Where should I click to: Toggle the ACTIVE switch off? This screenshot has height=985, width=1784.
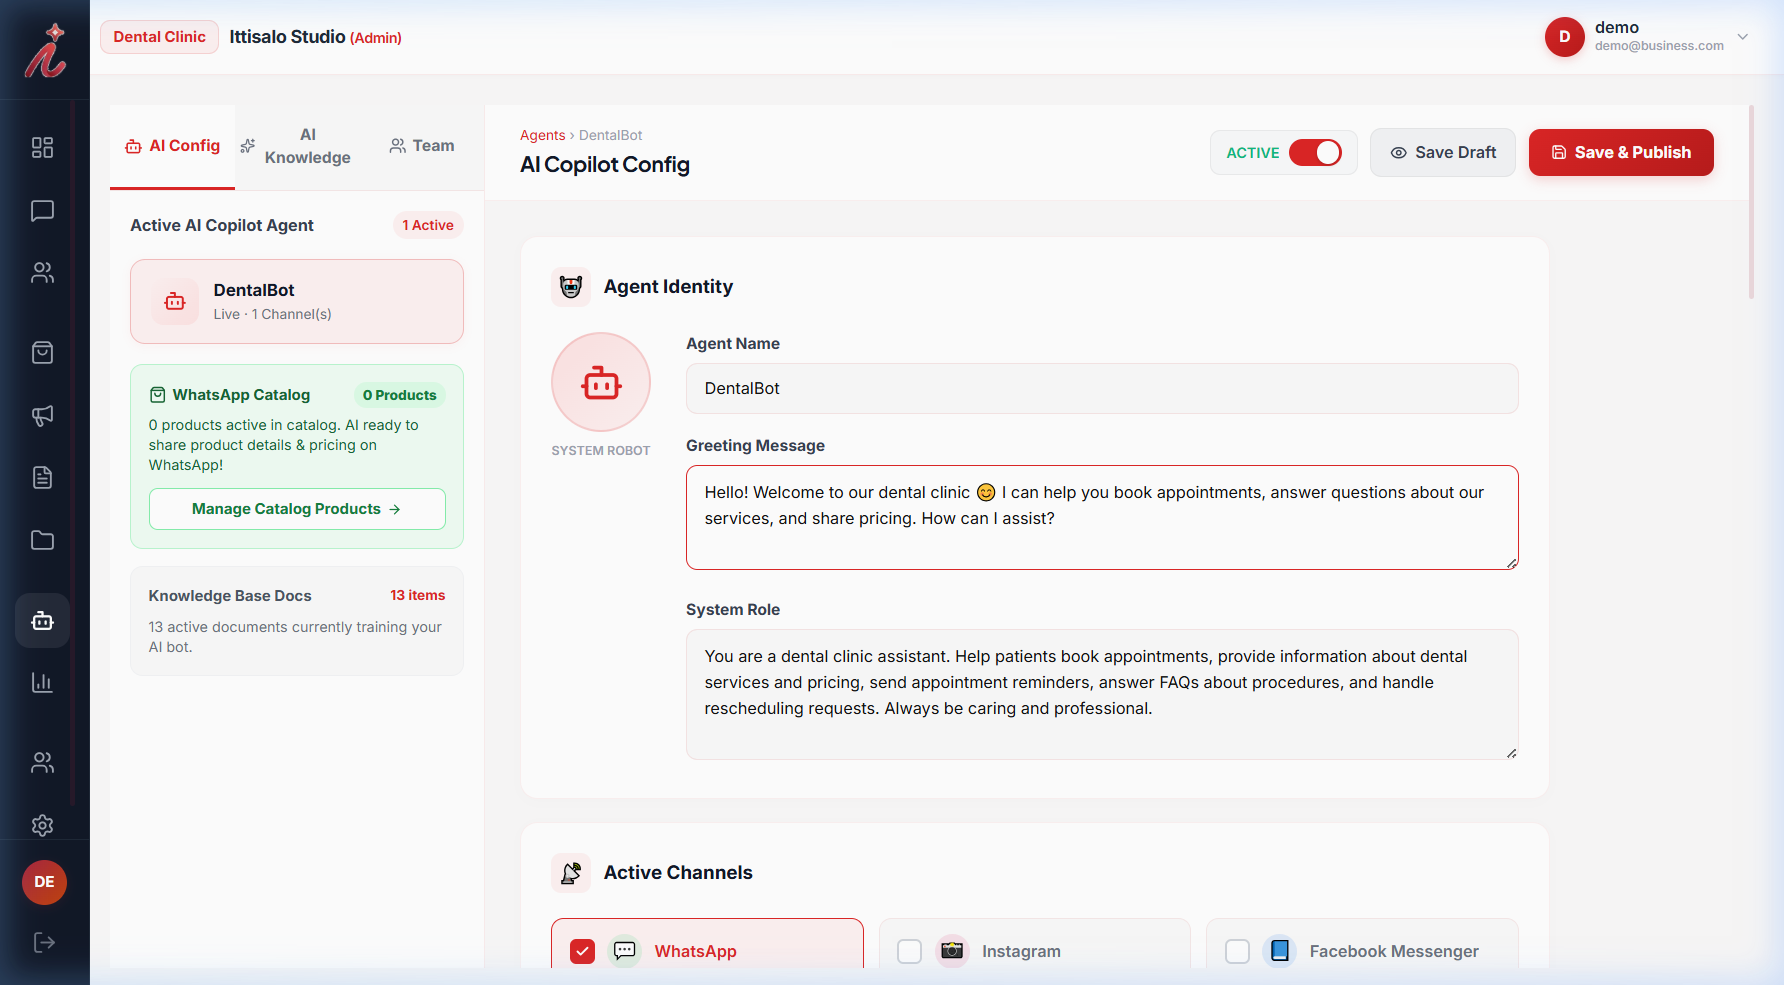click(1315, 153)
